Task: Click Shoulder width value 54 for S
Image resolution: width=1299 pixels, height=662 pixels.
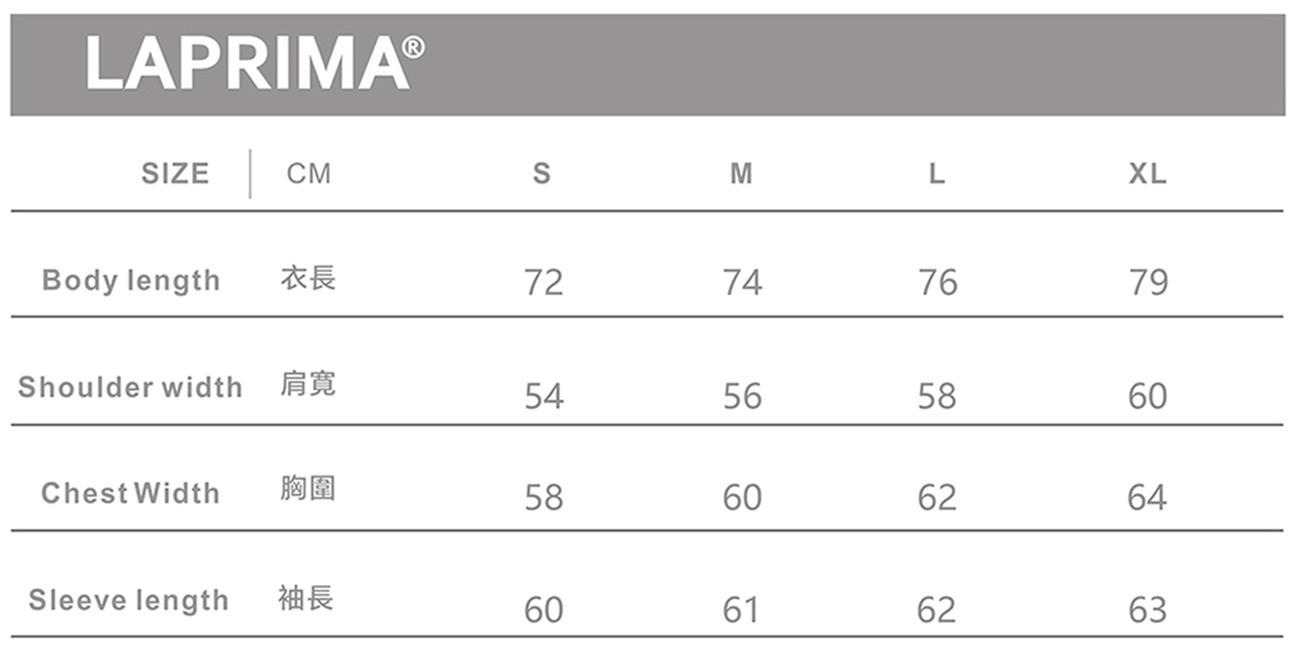Action: 544,397
